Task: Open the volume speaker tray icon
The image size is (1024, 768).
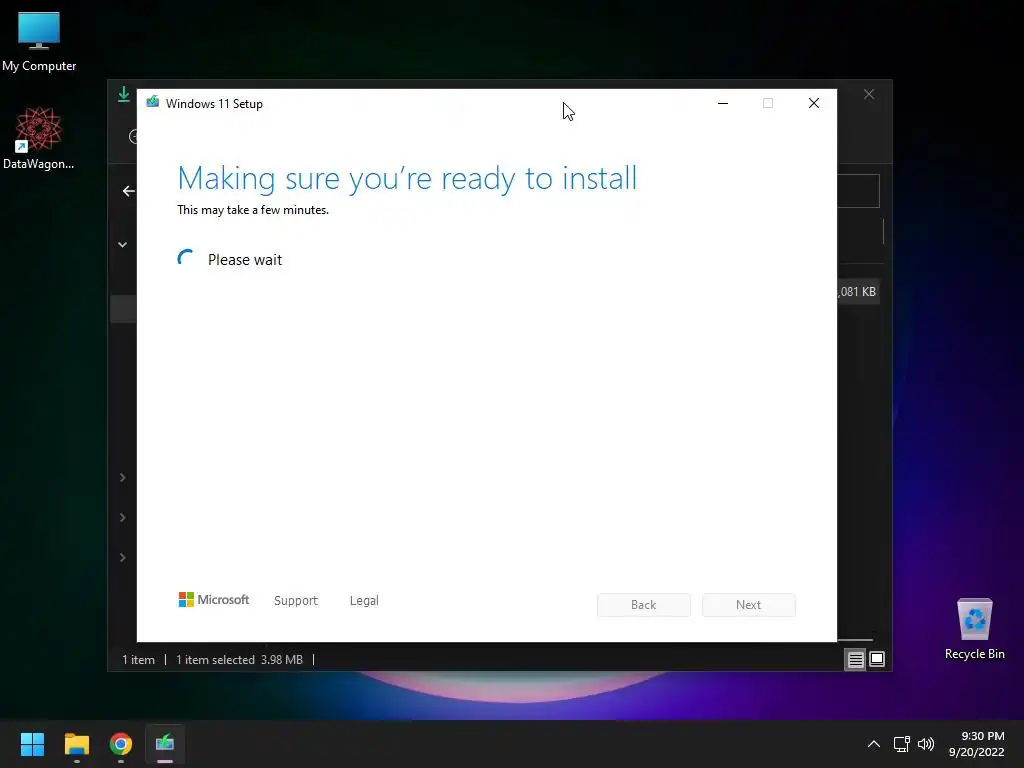Action: click(x=926, y=744)
